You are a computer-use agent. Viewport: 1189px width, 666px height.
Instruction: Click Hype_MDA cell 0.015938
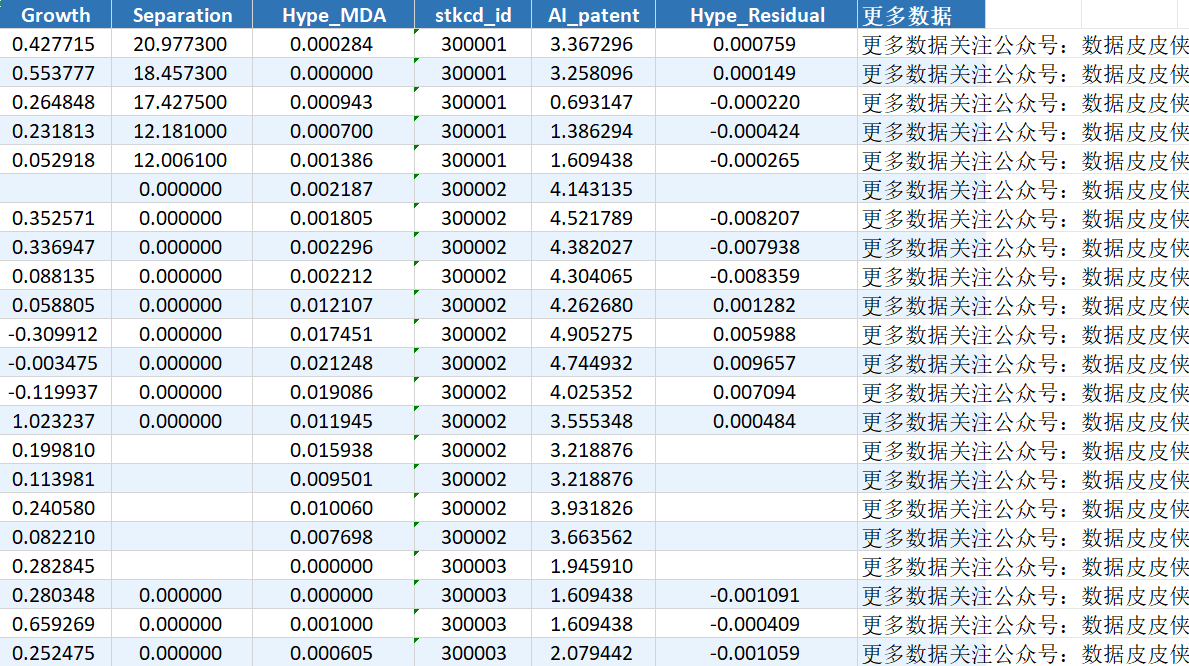click(x=334, y=450)
